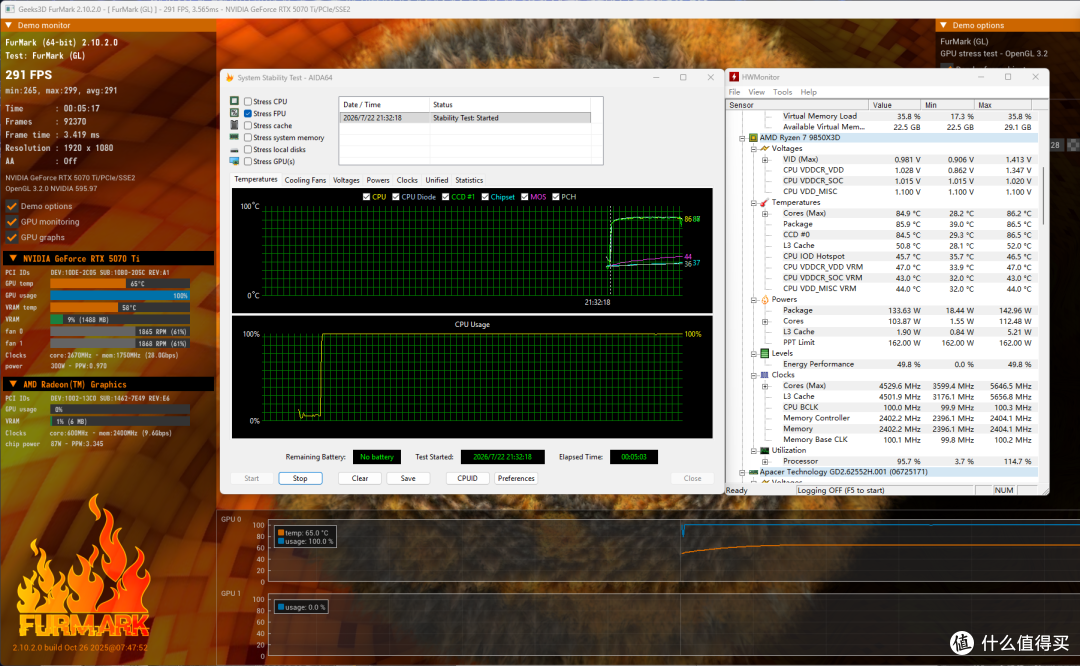The image size is (1080, 666).
Task: Open the HWMonitor Tools menu
Action: 782,92
